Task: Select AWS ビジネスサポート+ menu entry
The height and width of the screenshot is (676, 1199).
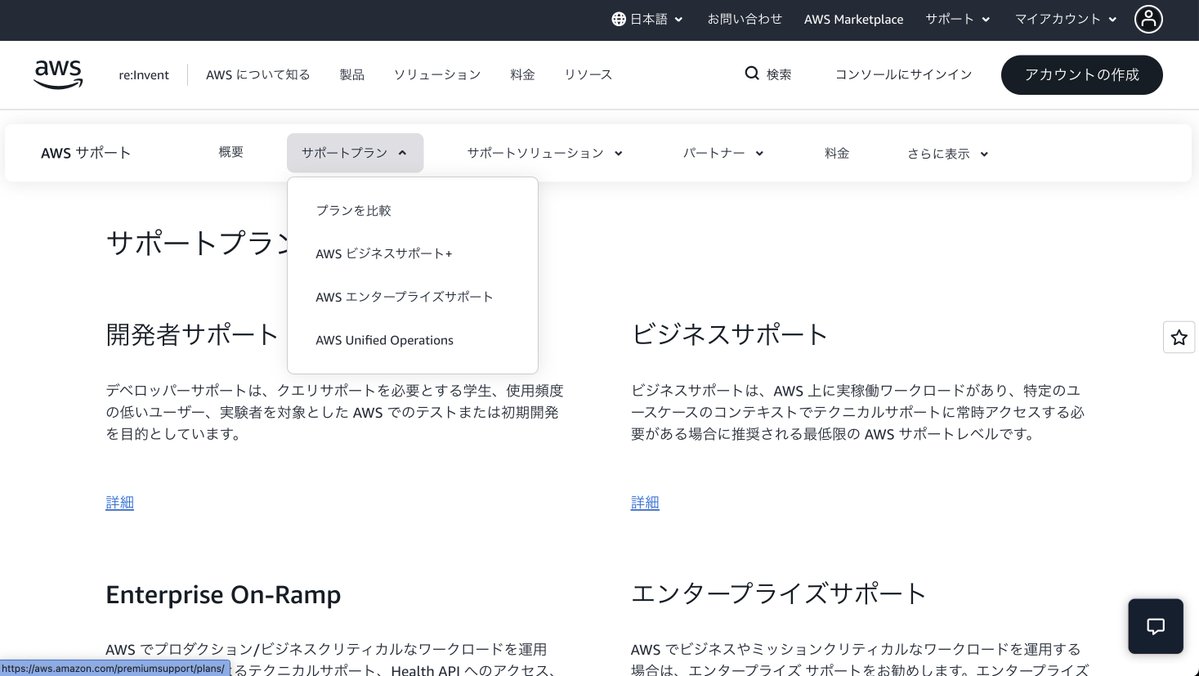Action: [384, 253]
